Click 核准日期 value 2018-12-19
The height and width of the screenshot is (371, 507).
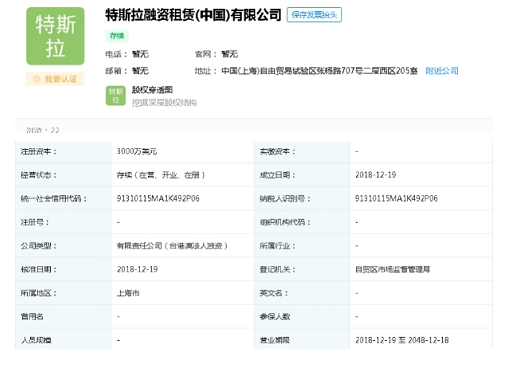coord(137,269)
